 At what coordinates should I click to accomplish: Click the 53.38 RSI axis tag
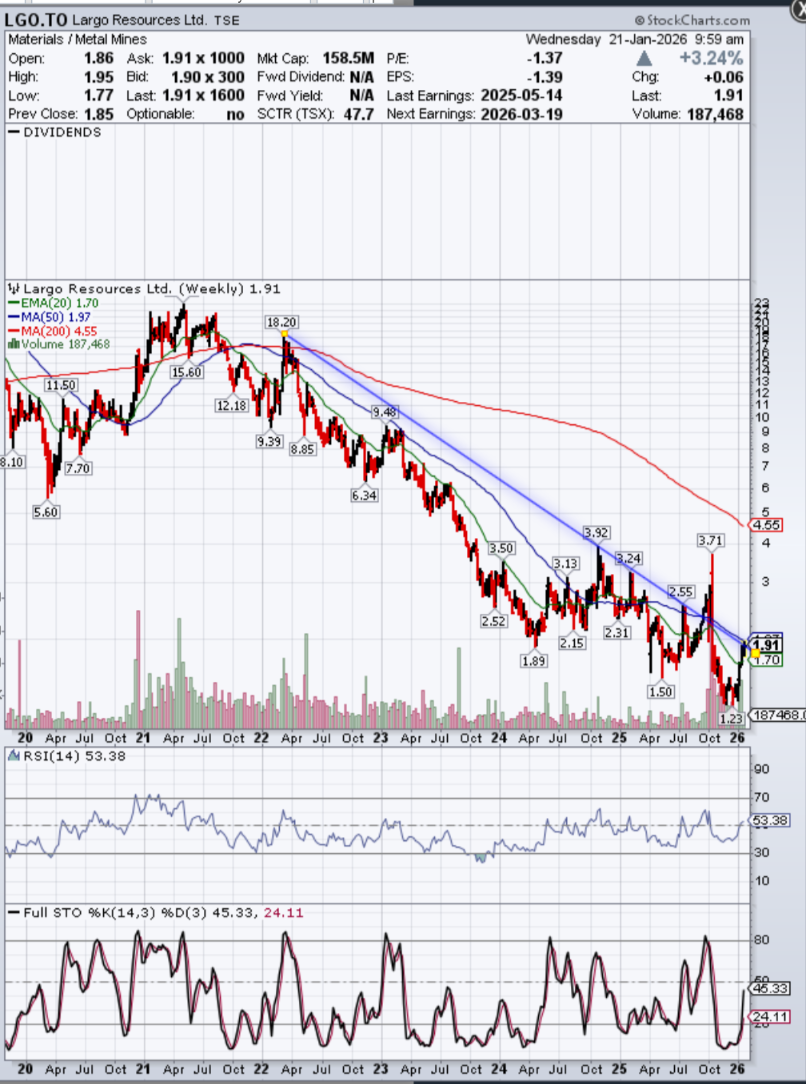pyautogui.click(x=770, y=821)
